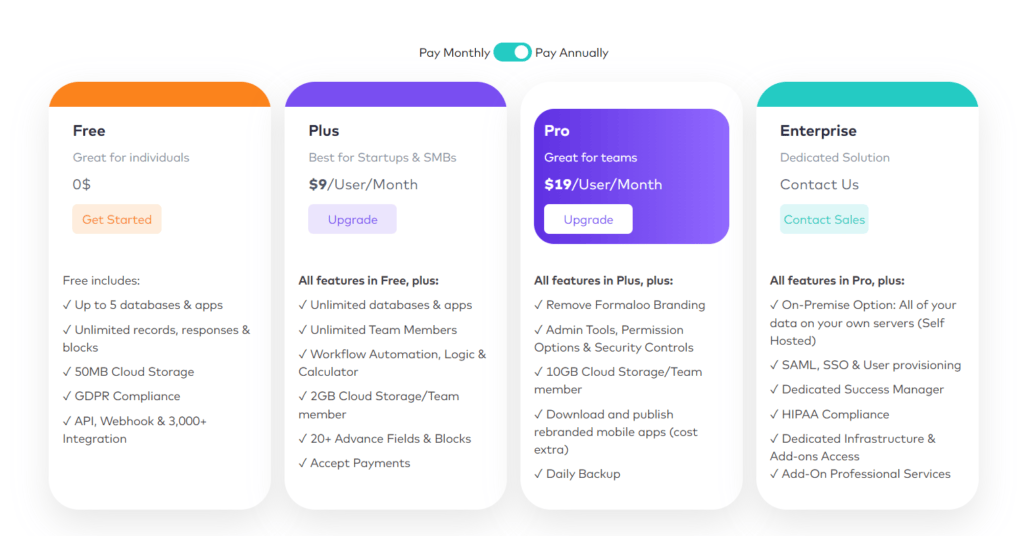Click the checkmark beside GDPR Compliance
Viewport: 1024px width, 536px height.
[67, 396]
